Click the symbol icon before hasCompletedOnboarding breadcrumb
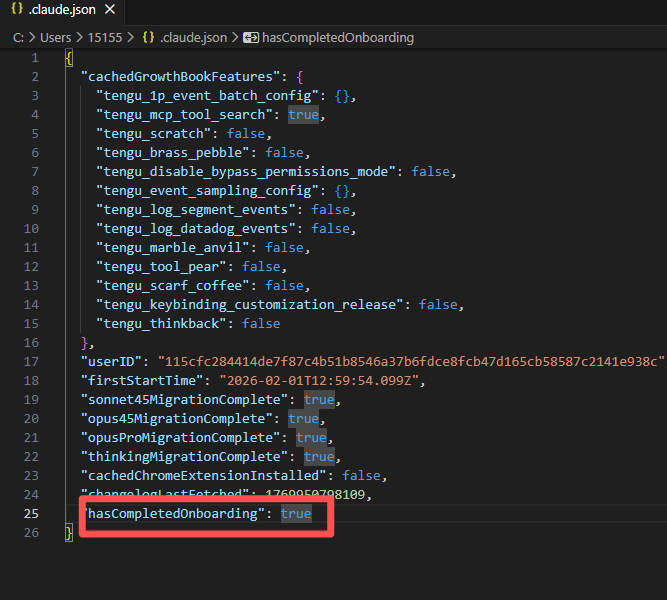 (x=250, y=38)
